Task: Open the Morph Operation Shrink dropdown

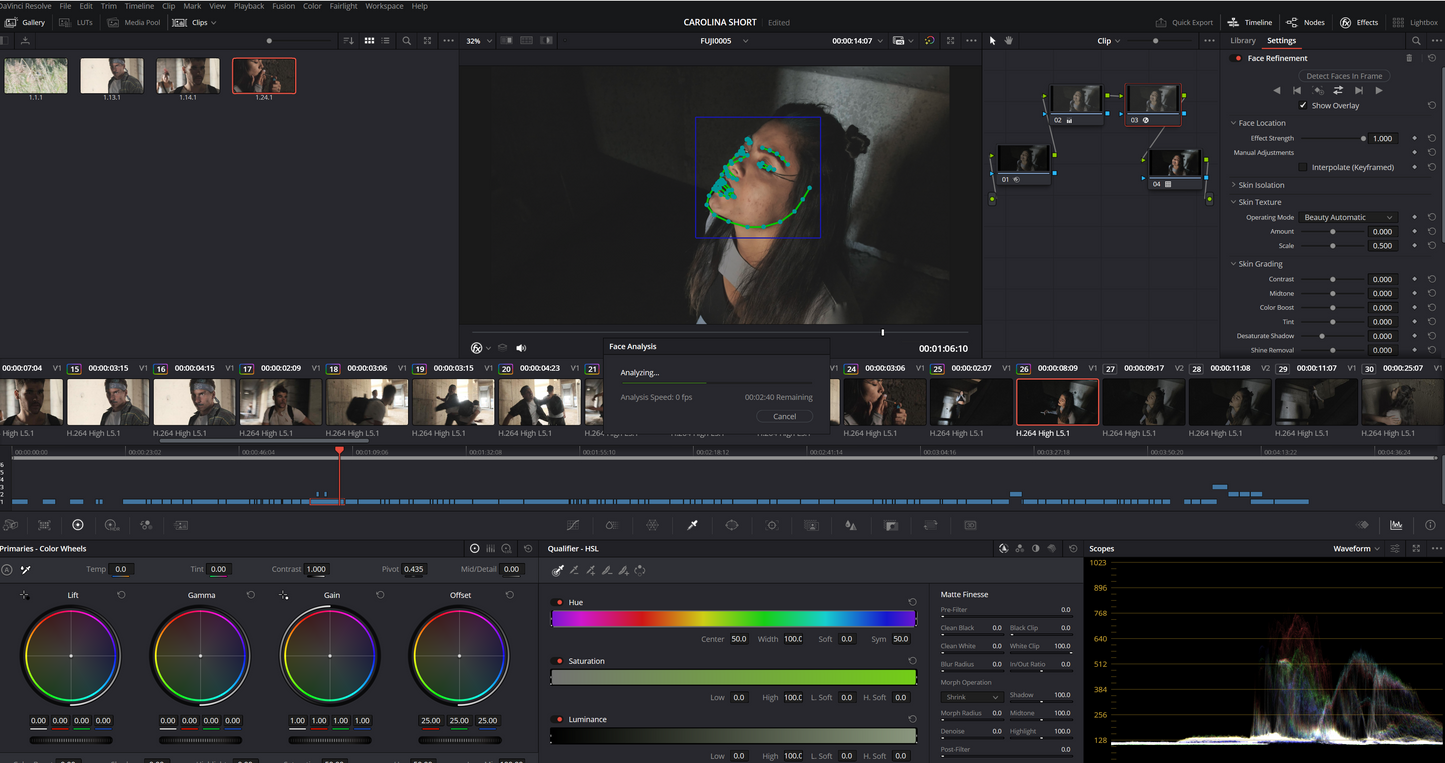Action: tap(971, 697)
